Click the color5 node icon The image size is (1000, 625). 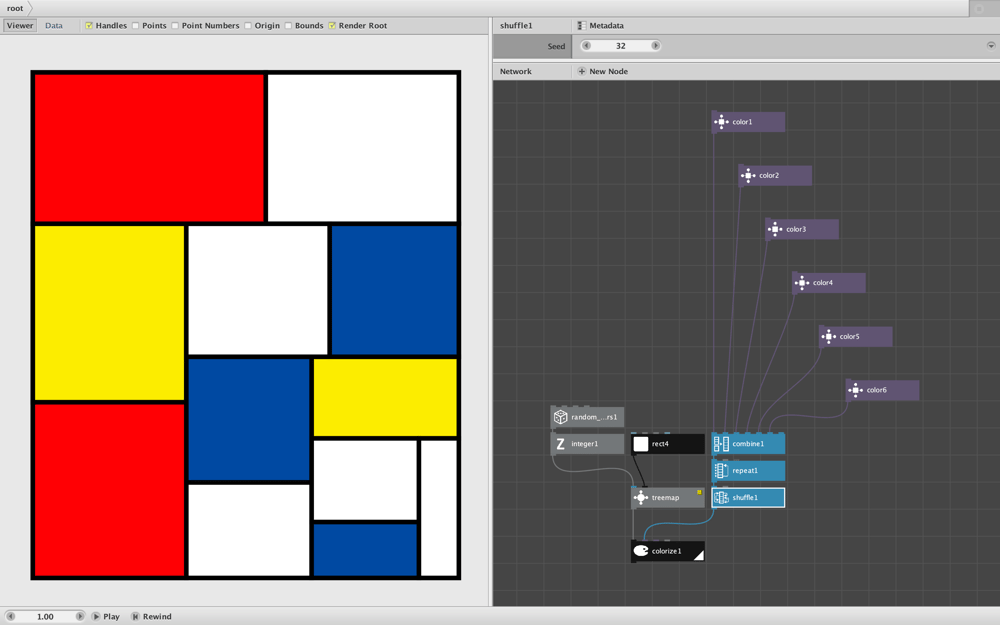pos(828,336)
